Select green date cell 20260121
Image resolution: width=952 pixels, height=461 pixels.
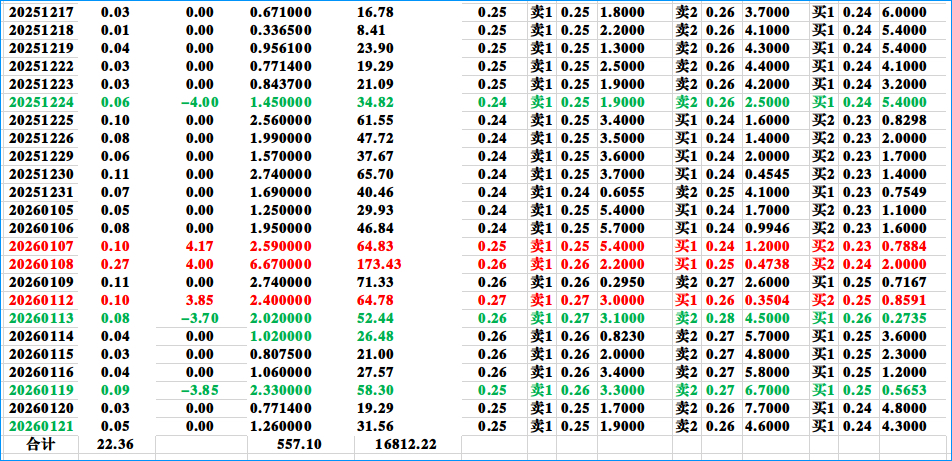pos(39,426)
